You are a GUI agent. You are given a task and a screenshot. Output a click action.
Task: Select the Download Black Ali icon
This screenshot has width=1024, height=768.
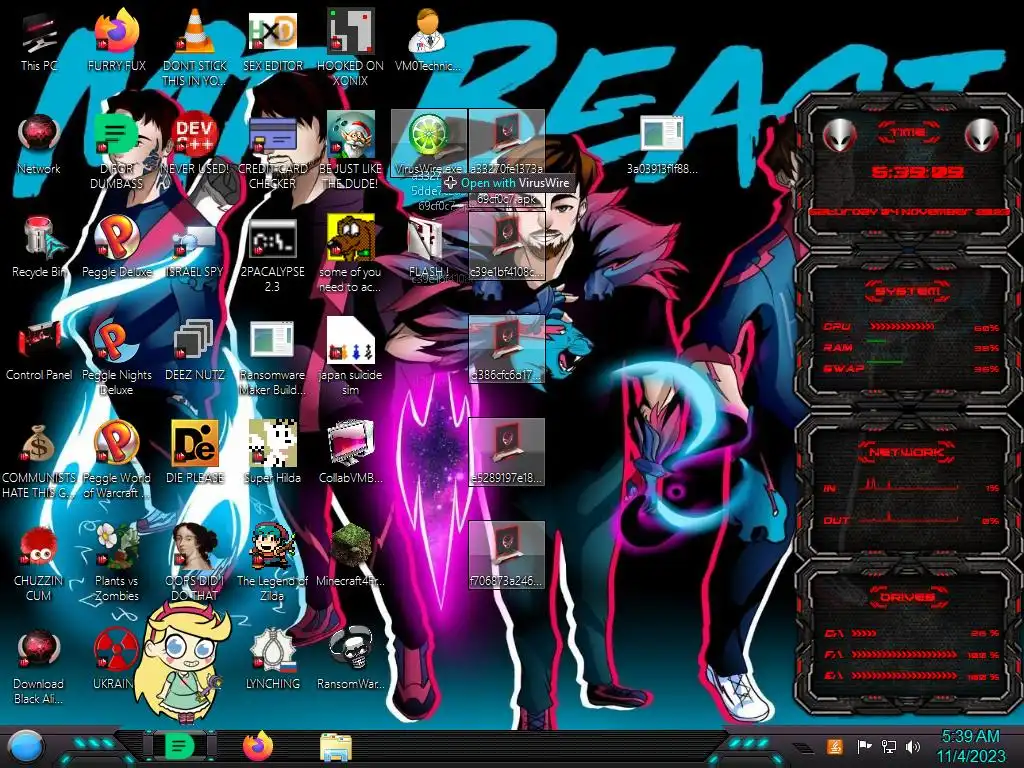click(39, 667)
